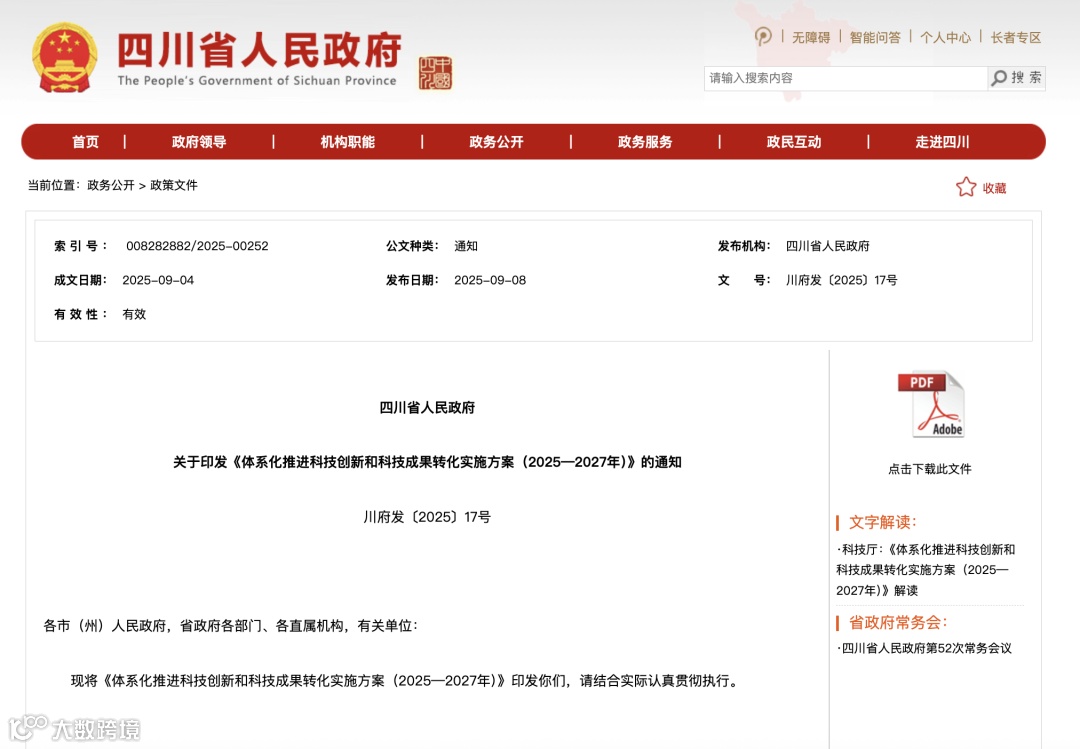Click the 省政府常务会 section heading
Viewport: 1080px width, 749px height.
click(x=898, y=623)
